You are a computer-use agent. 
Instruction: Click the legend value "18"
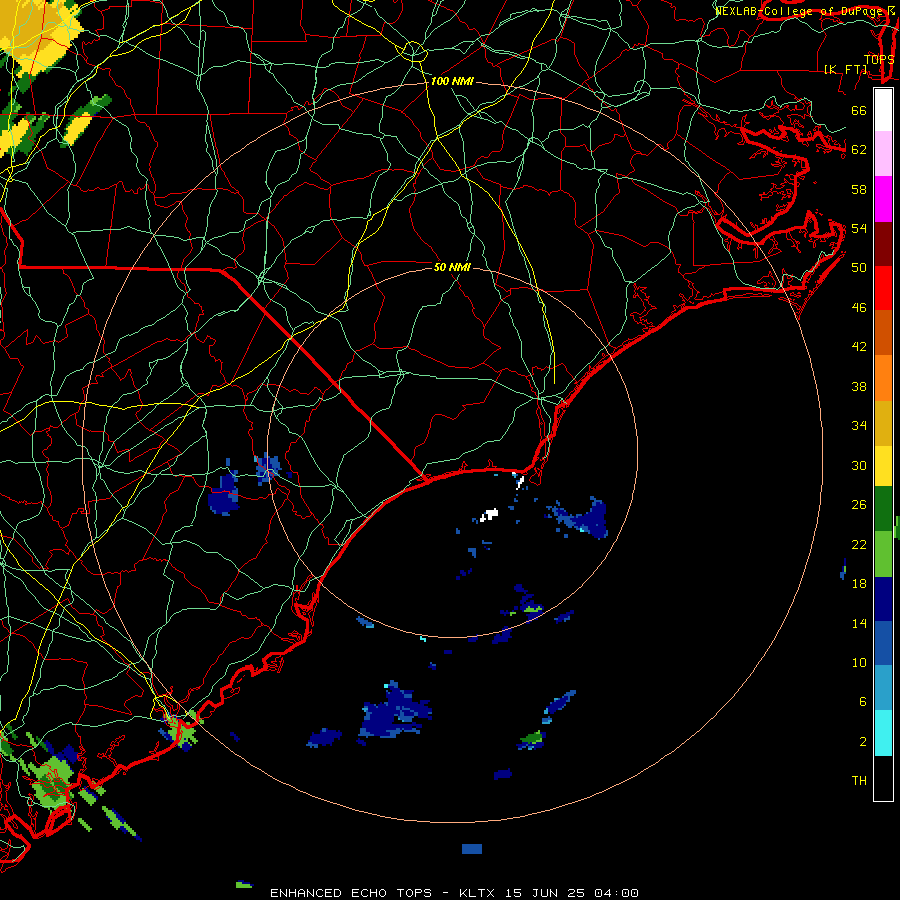pos(859,584)
